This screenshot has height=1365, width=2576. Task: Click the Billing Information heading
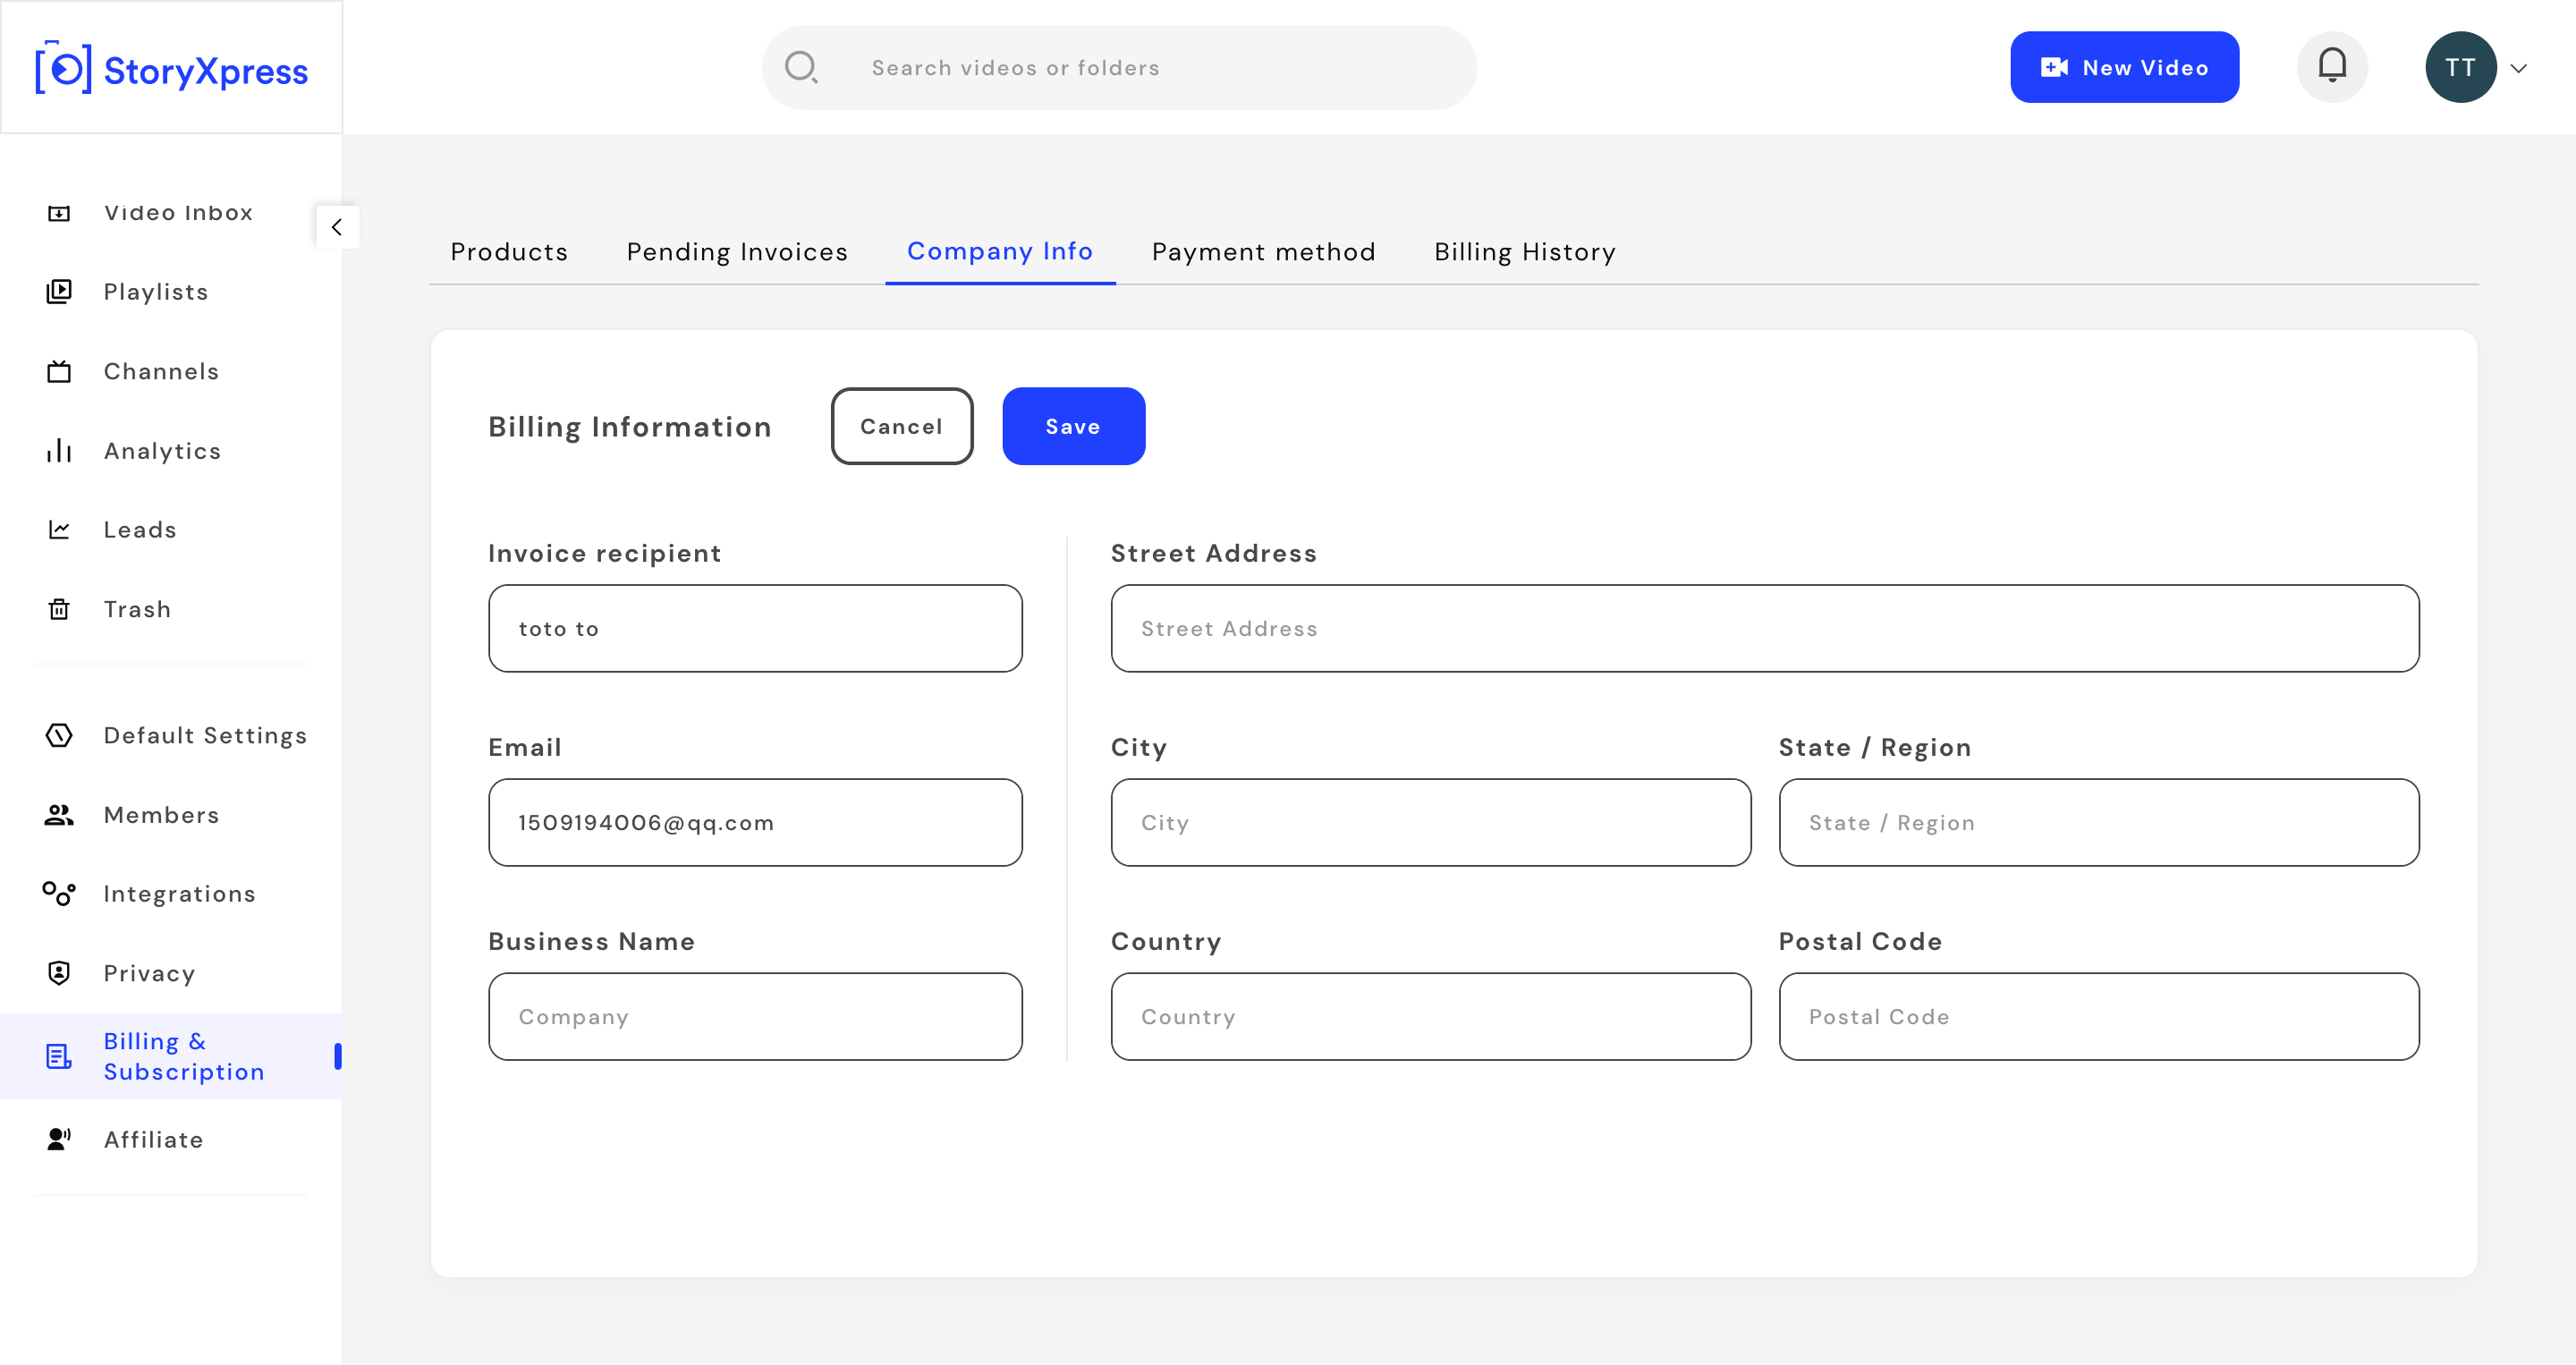(x=630, y=427)
